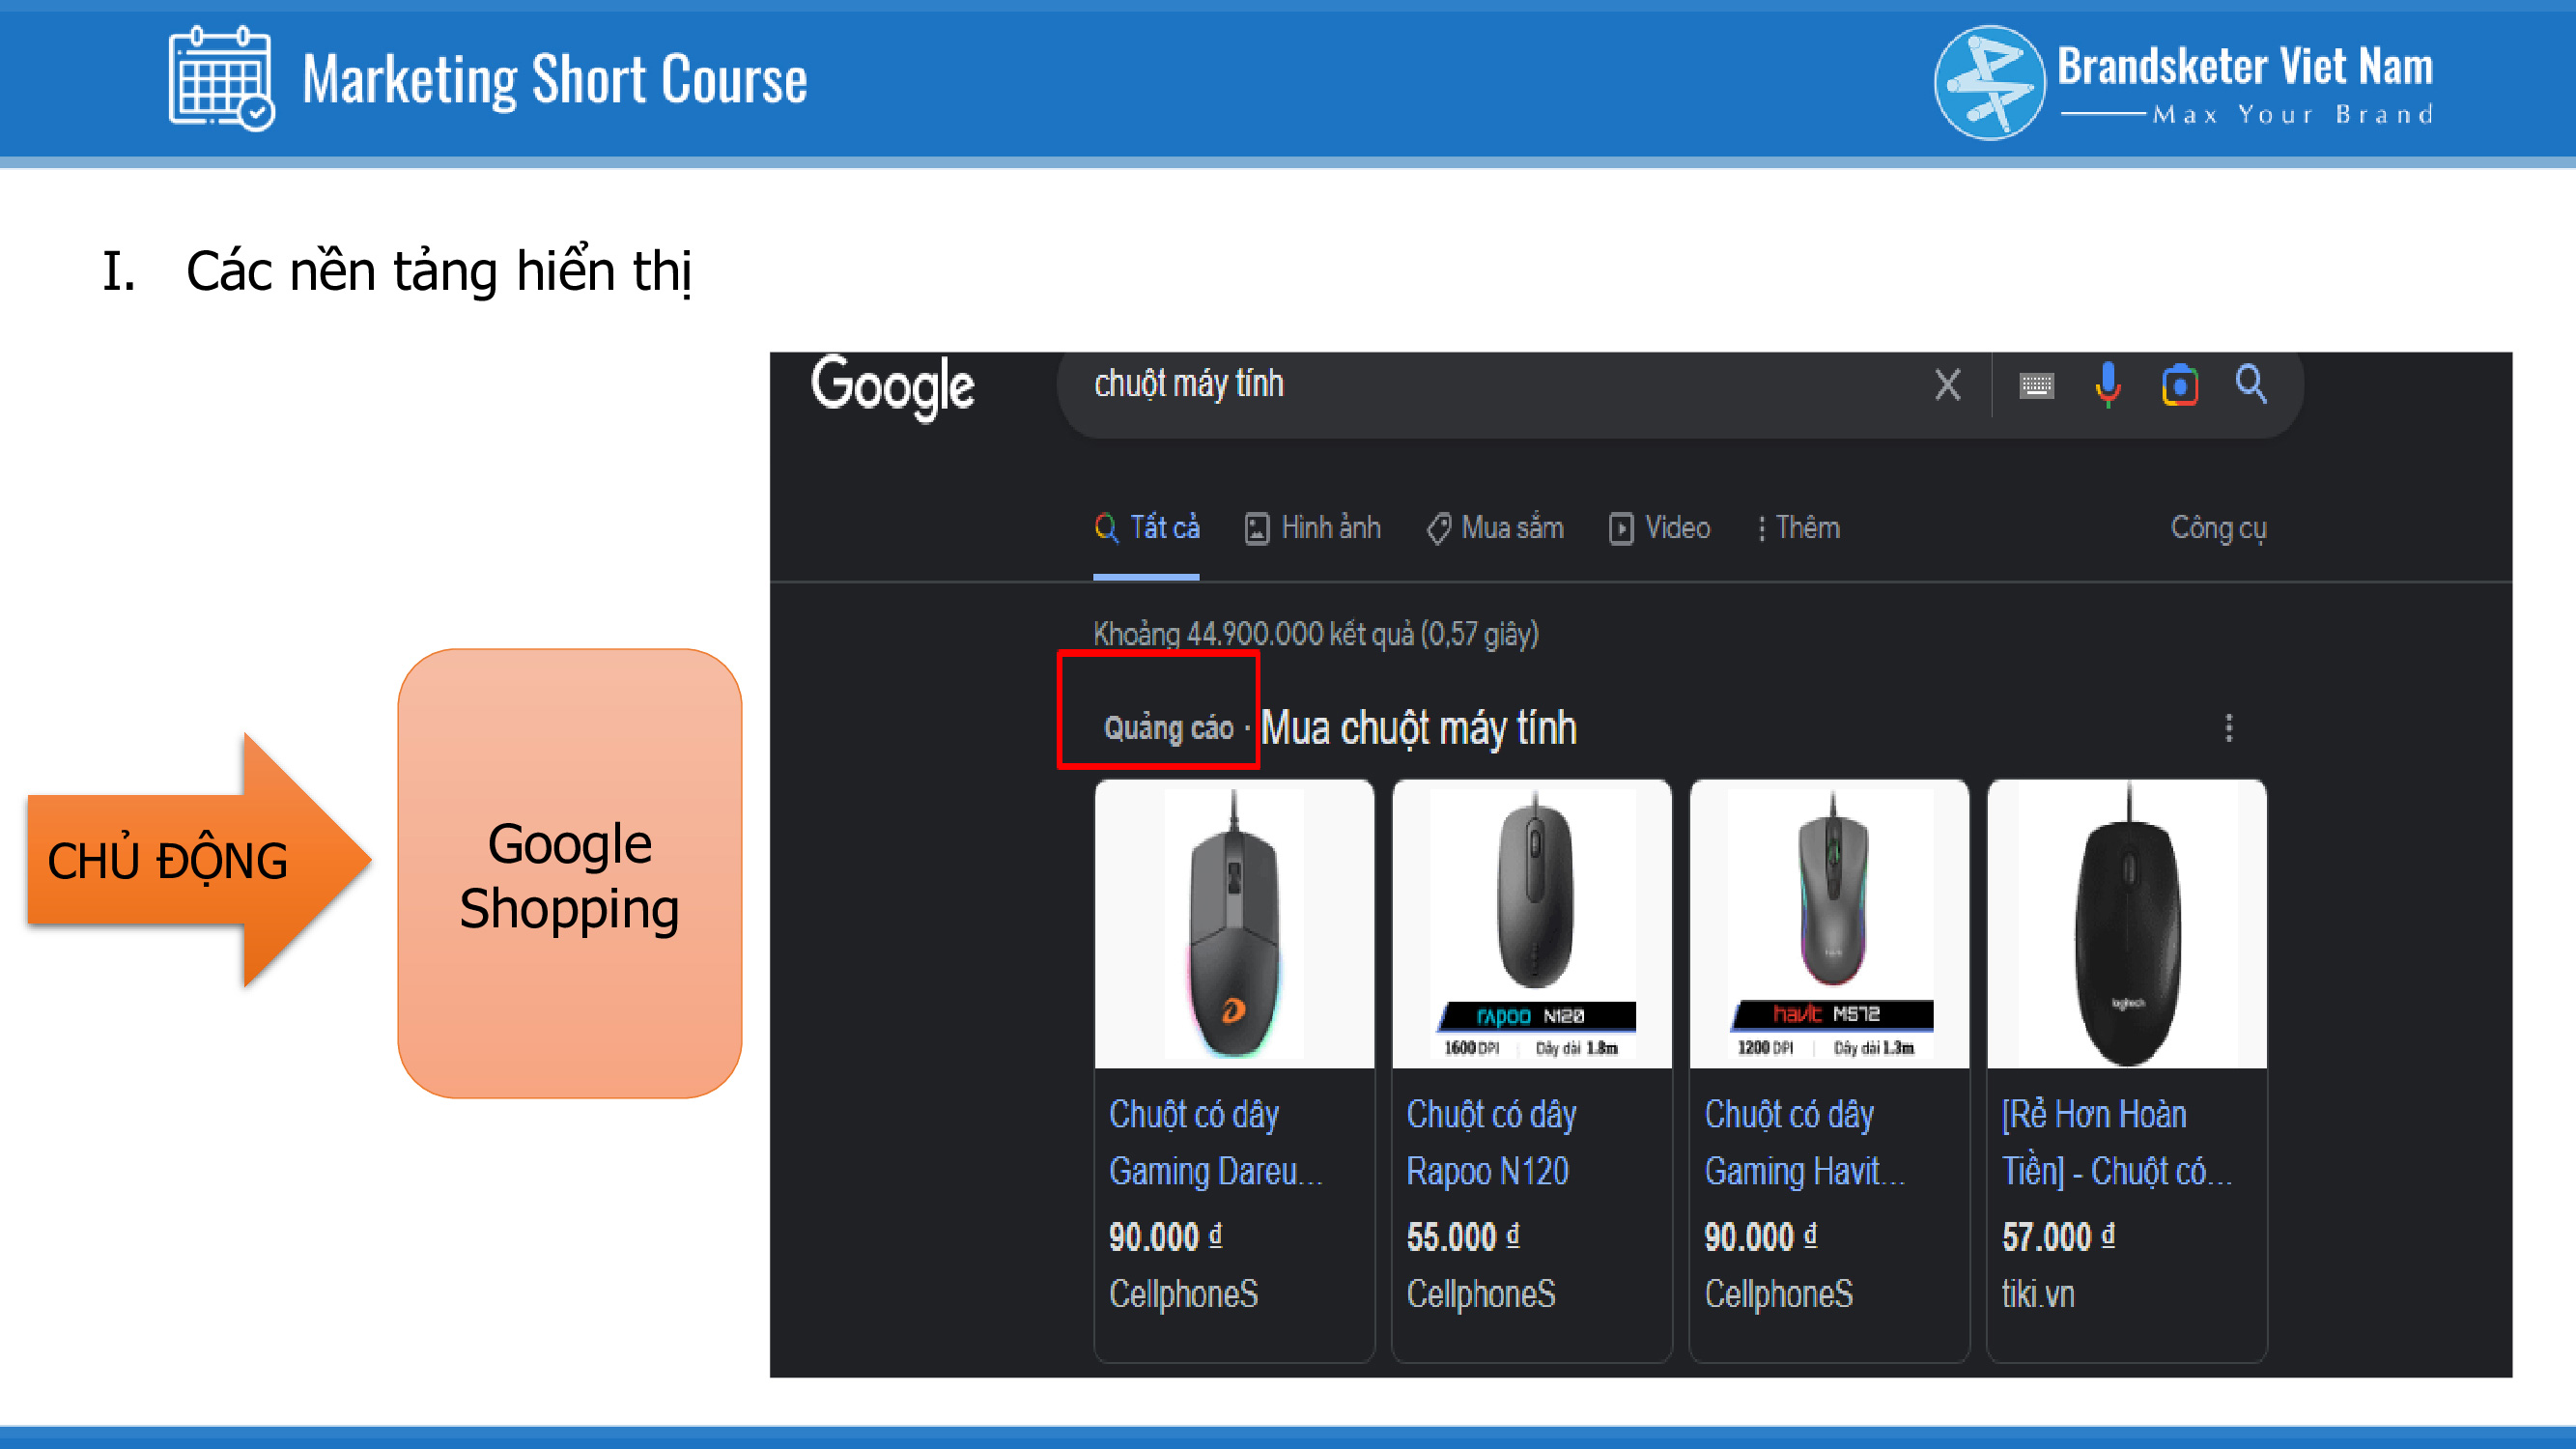This screenshot has height=1449, width=2576.
Task: Expand the Thêm menu
Action: 1799,528
